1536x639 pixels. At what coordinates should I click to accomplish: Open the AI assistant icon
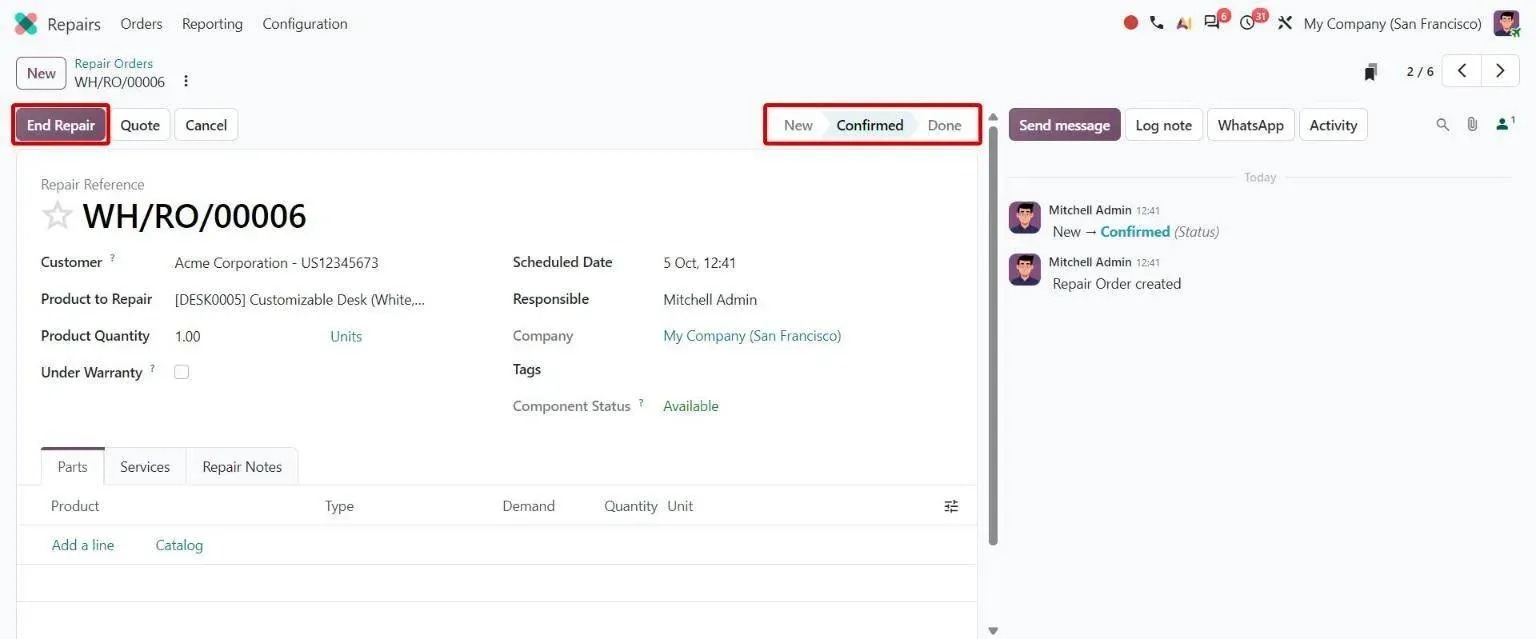[1184, 23]
